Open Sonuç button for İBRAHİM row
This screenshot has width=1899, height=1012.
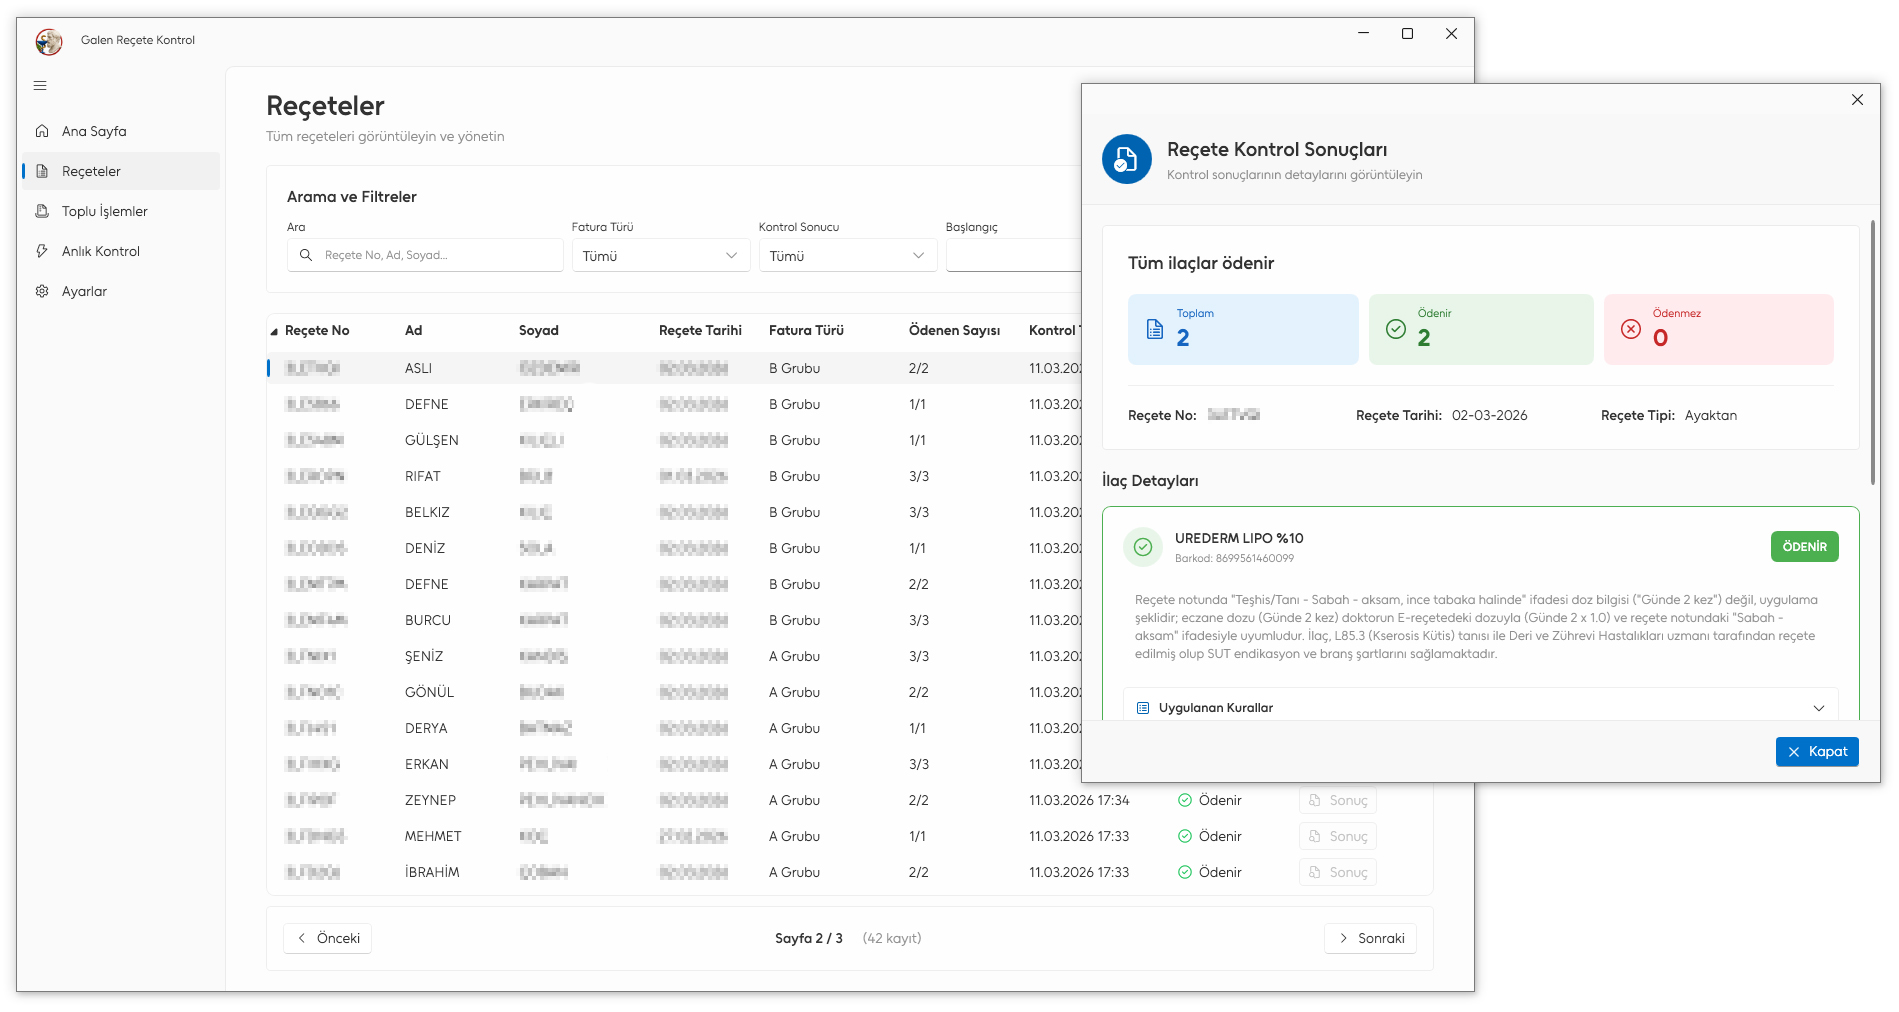point(1338,872)
